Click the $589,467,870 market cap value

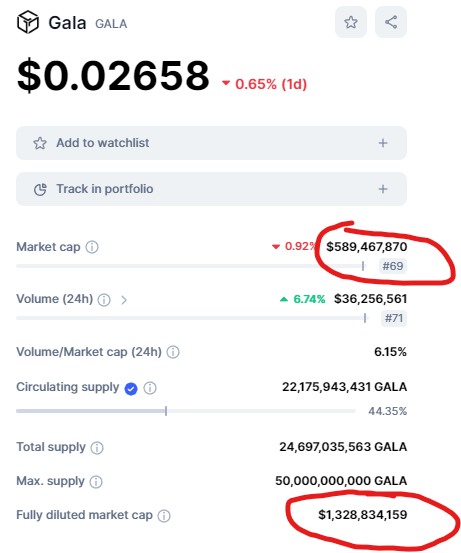(366, 247)
